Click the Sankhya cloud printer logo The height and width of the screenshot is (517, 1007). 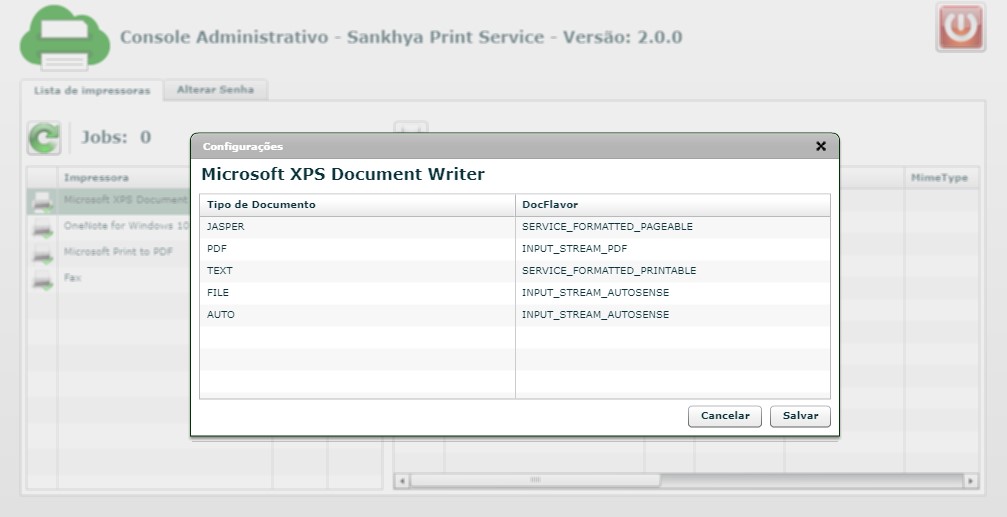65,37
